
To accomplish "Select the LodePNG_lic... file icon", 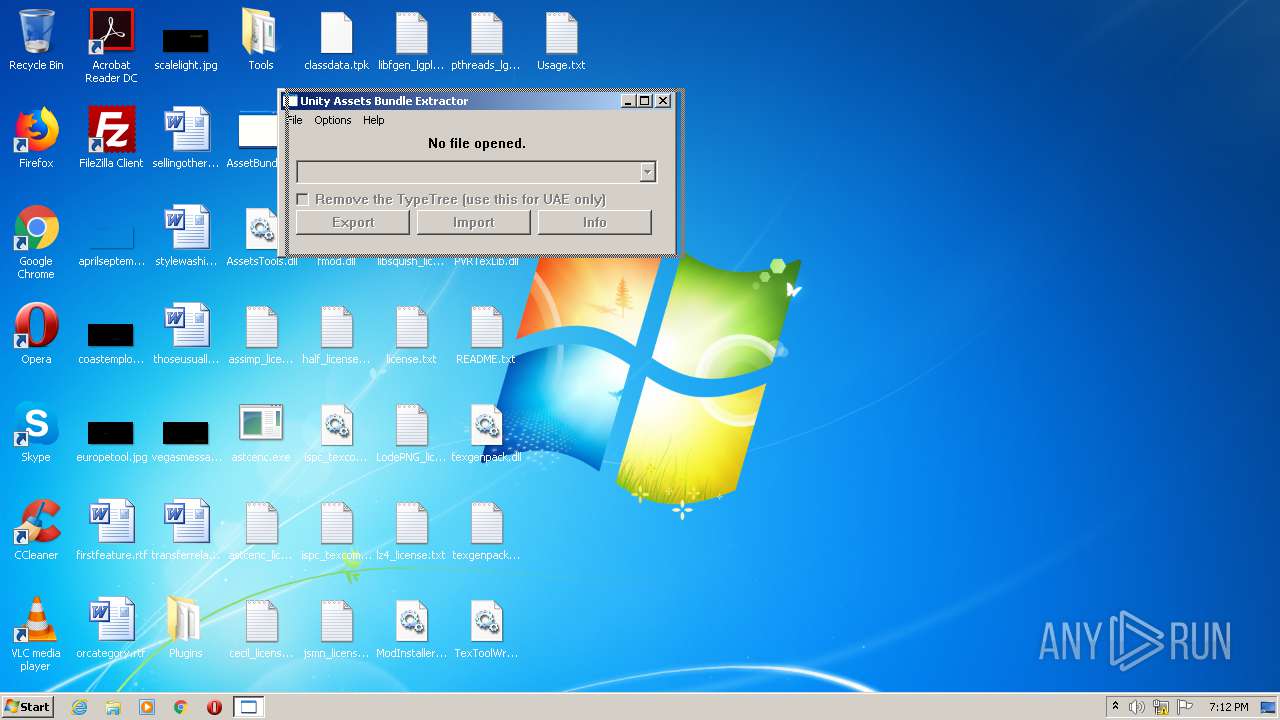I will coord(411,432).
